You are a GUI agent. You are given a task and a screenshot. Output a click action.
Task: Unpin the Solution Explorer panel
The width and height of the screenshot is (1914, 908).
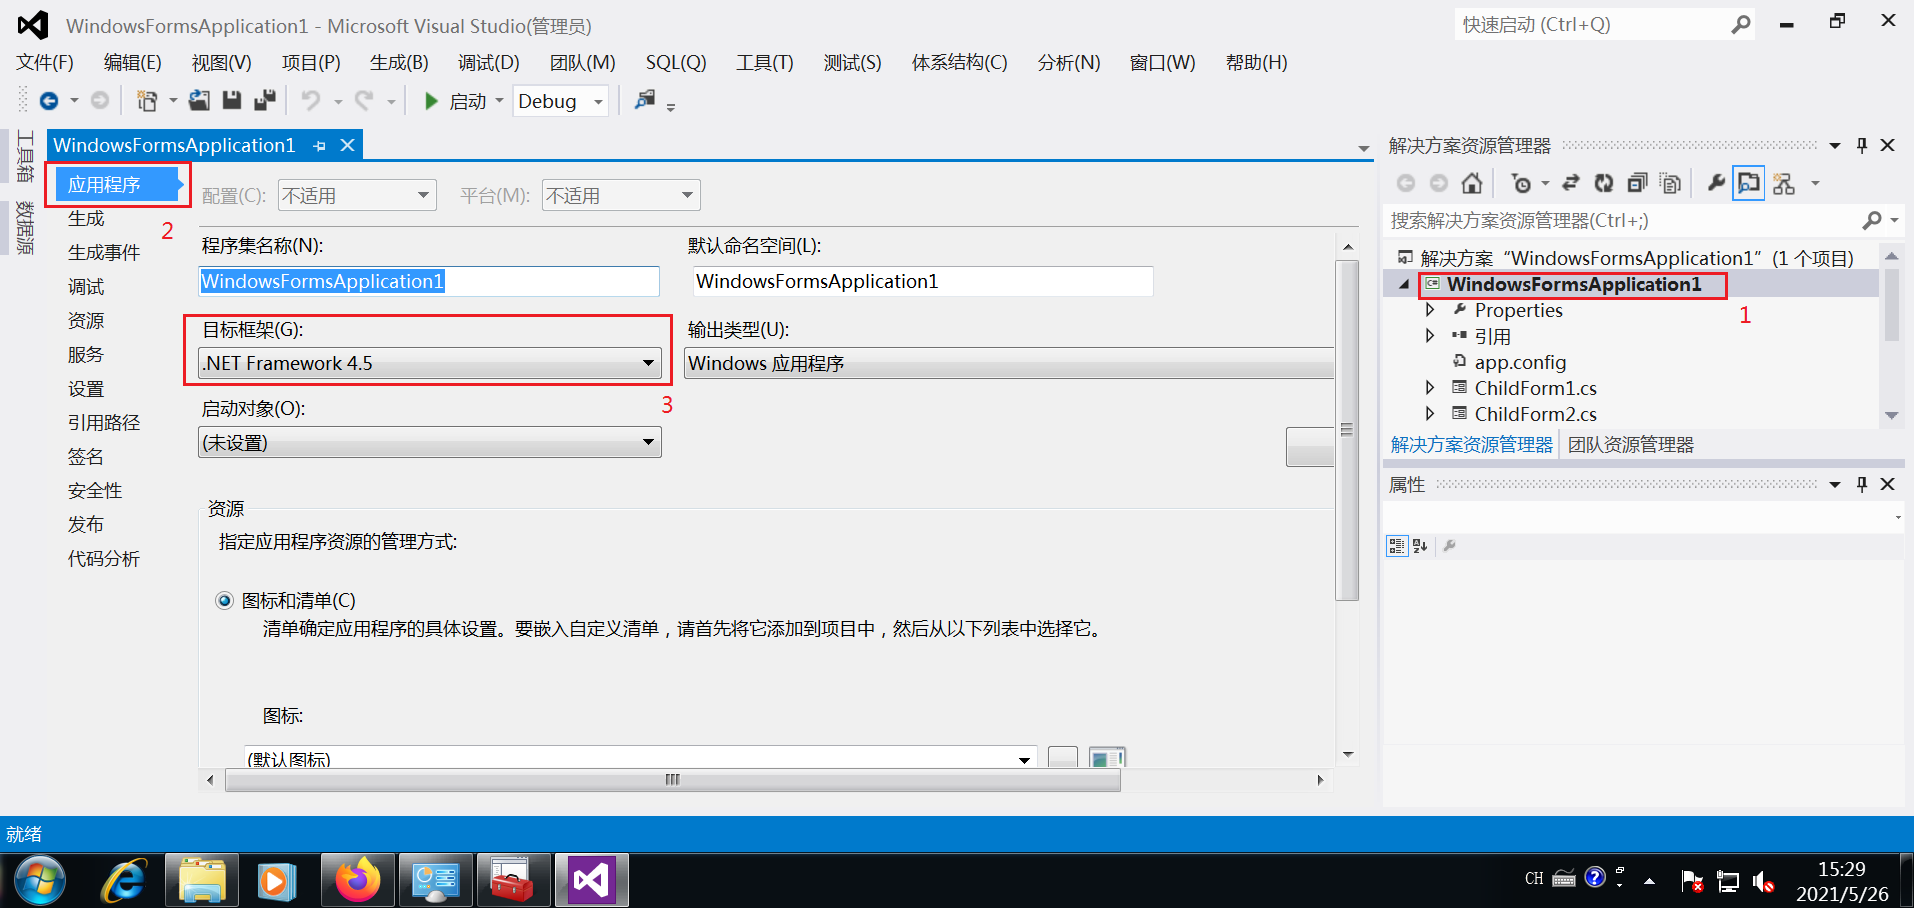pyautogui.click(x=1861, y=145)
